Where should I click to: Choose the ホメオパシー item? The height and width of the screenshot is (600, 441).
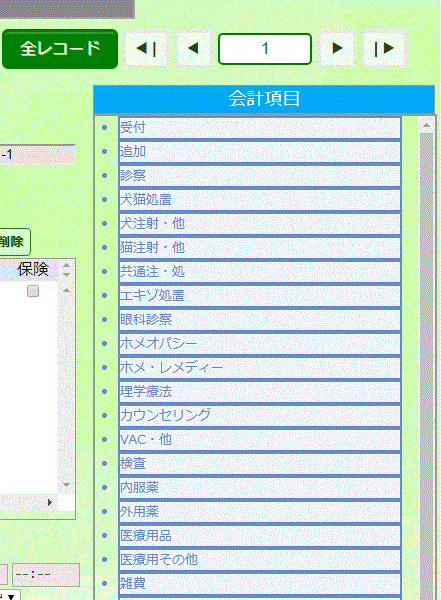coord(260,343)
